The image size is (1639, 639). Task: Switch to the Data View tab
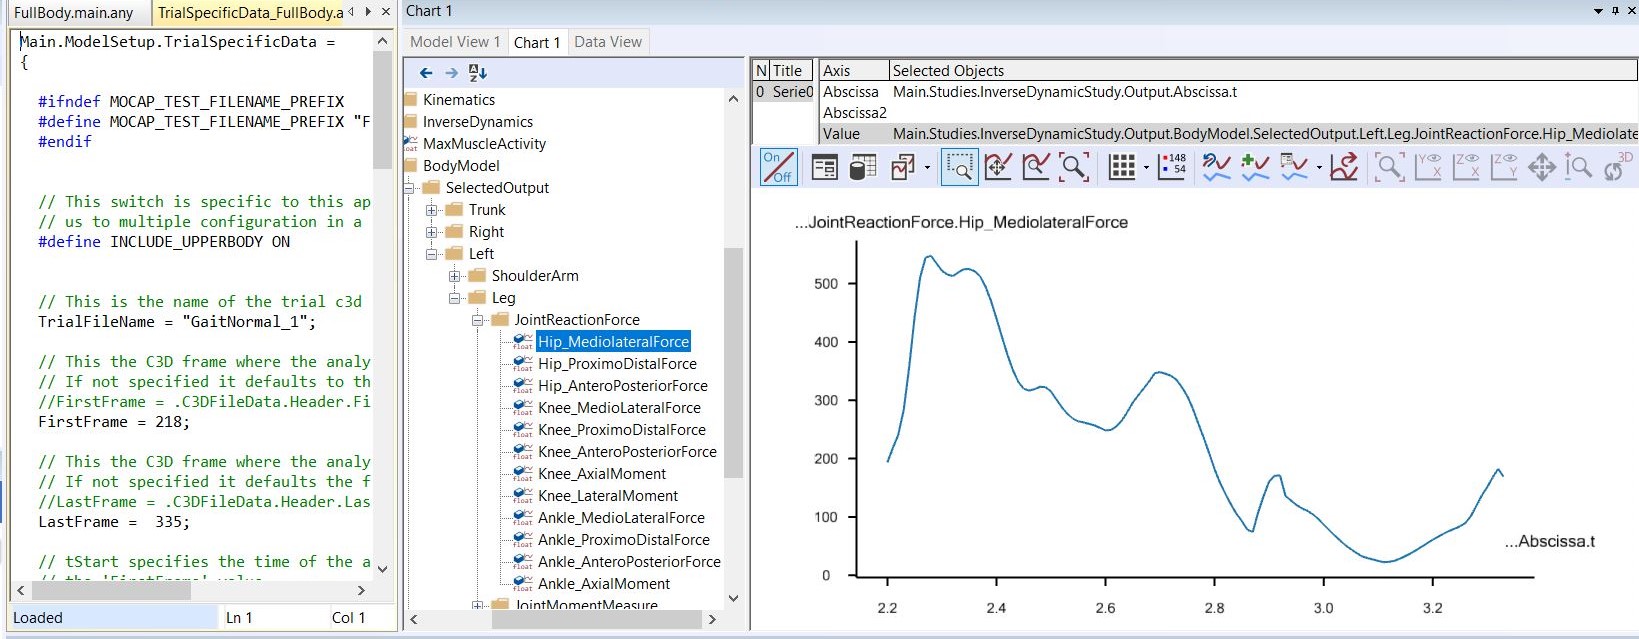pyautogui.click(x=608, y=42)
